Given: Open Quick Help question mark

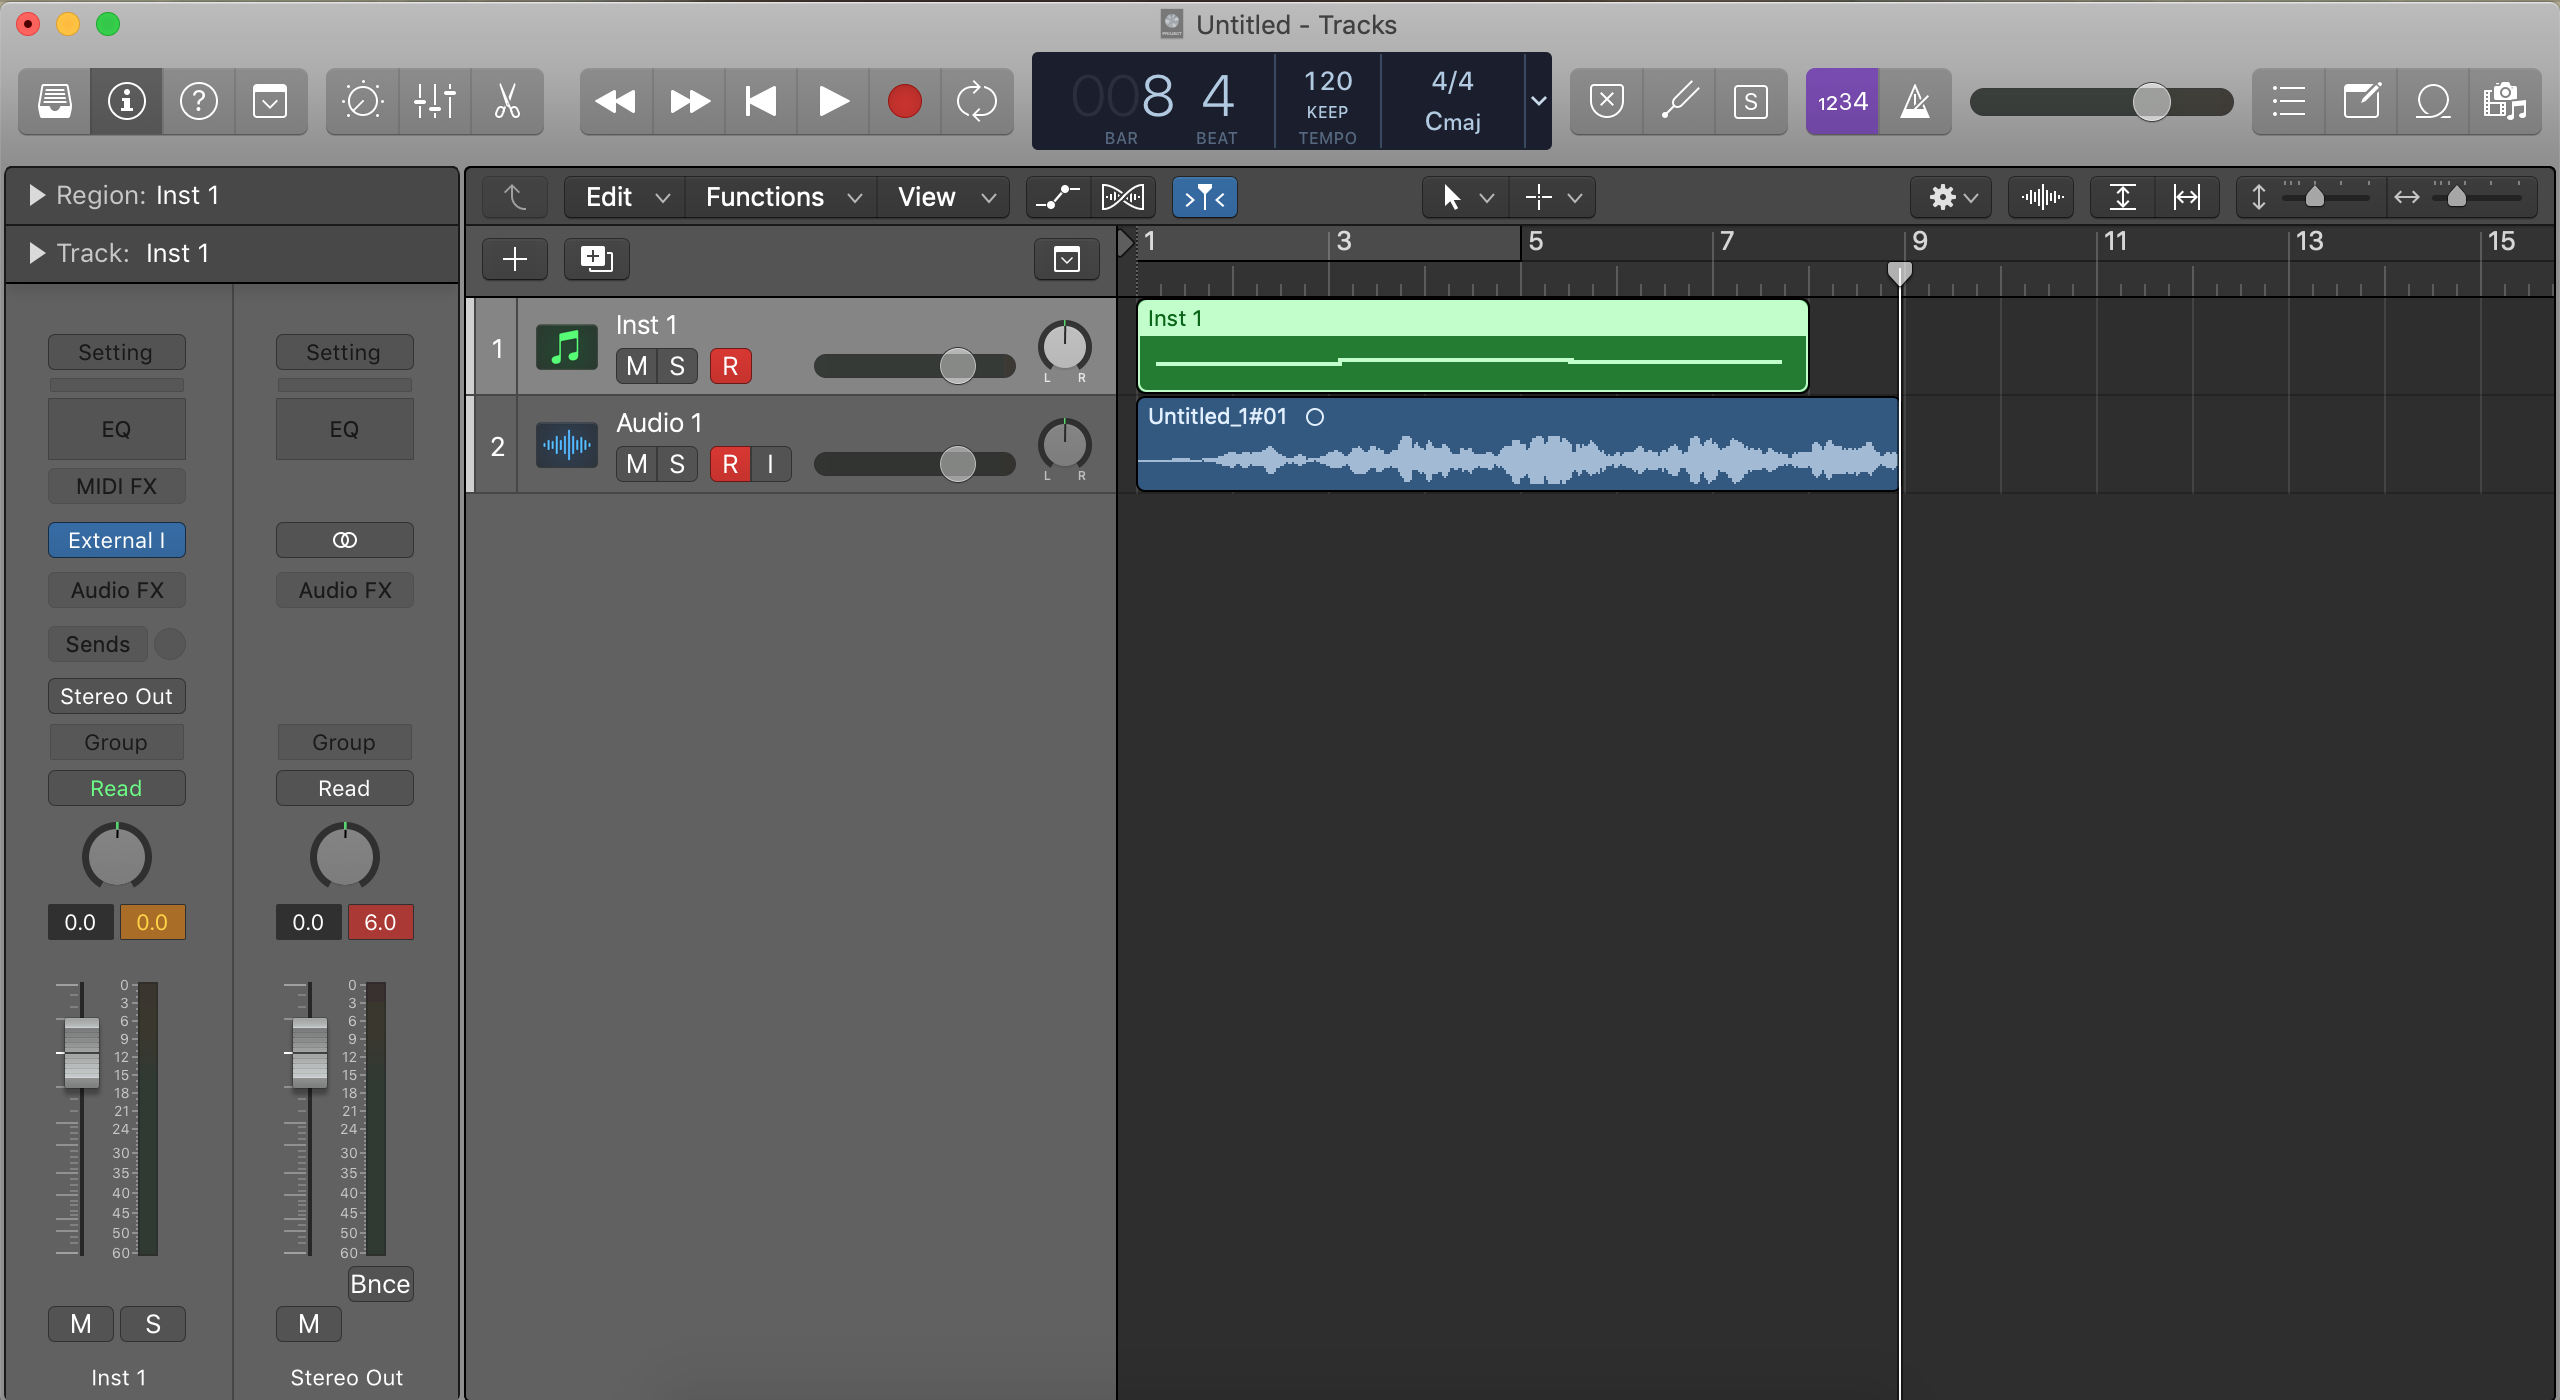Looking at the screenshot, I should pyautogui.click(x=199, y=101).
